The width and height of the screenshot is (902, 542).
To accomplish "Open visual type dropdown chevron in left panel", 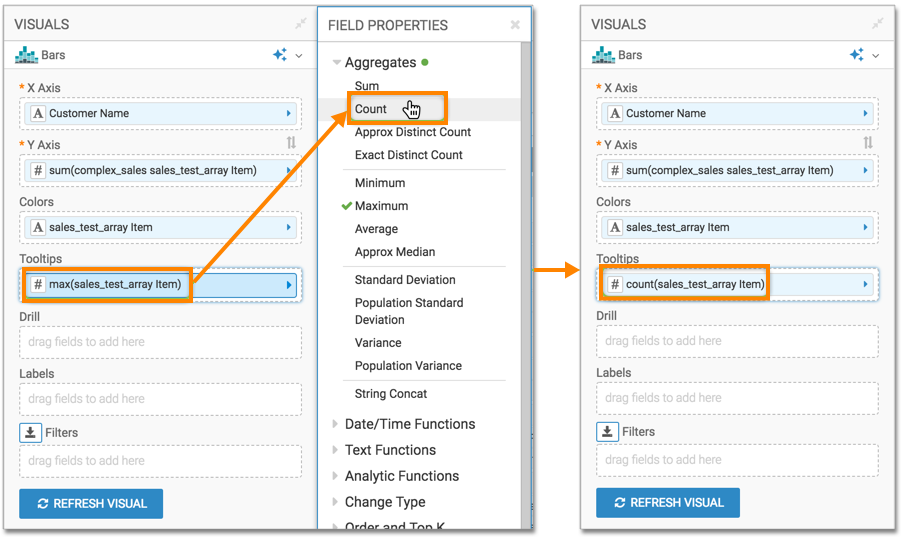I will (298, 56).
